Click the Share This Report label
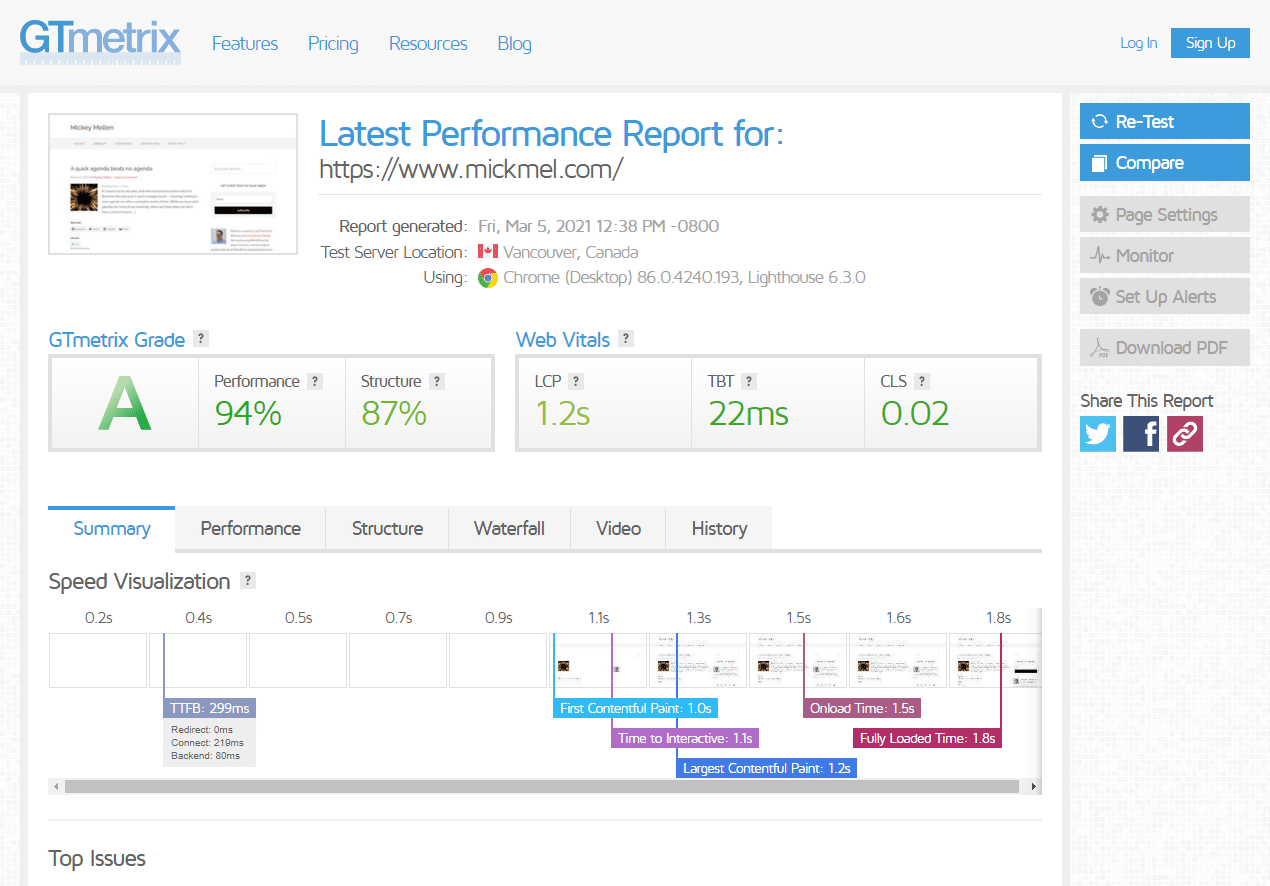Image resolution: width=1270 pixels, height=886 pixels. [x=1147, y=400]
